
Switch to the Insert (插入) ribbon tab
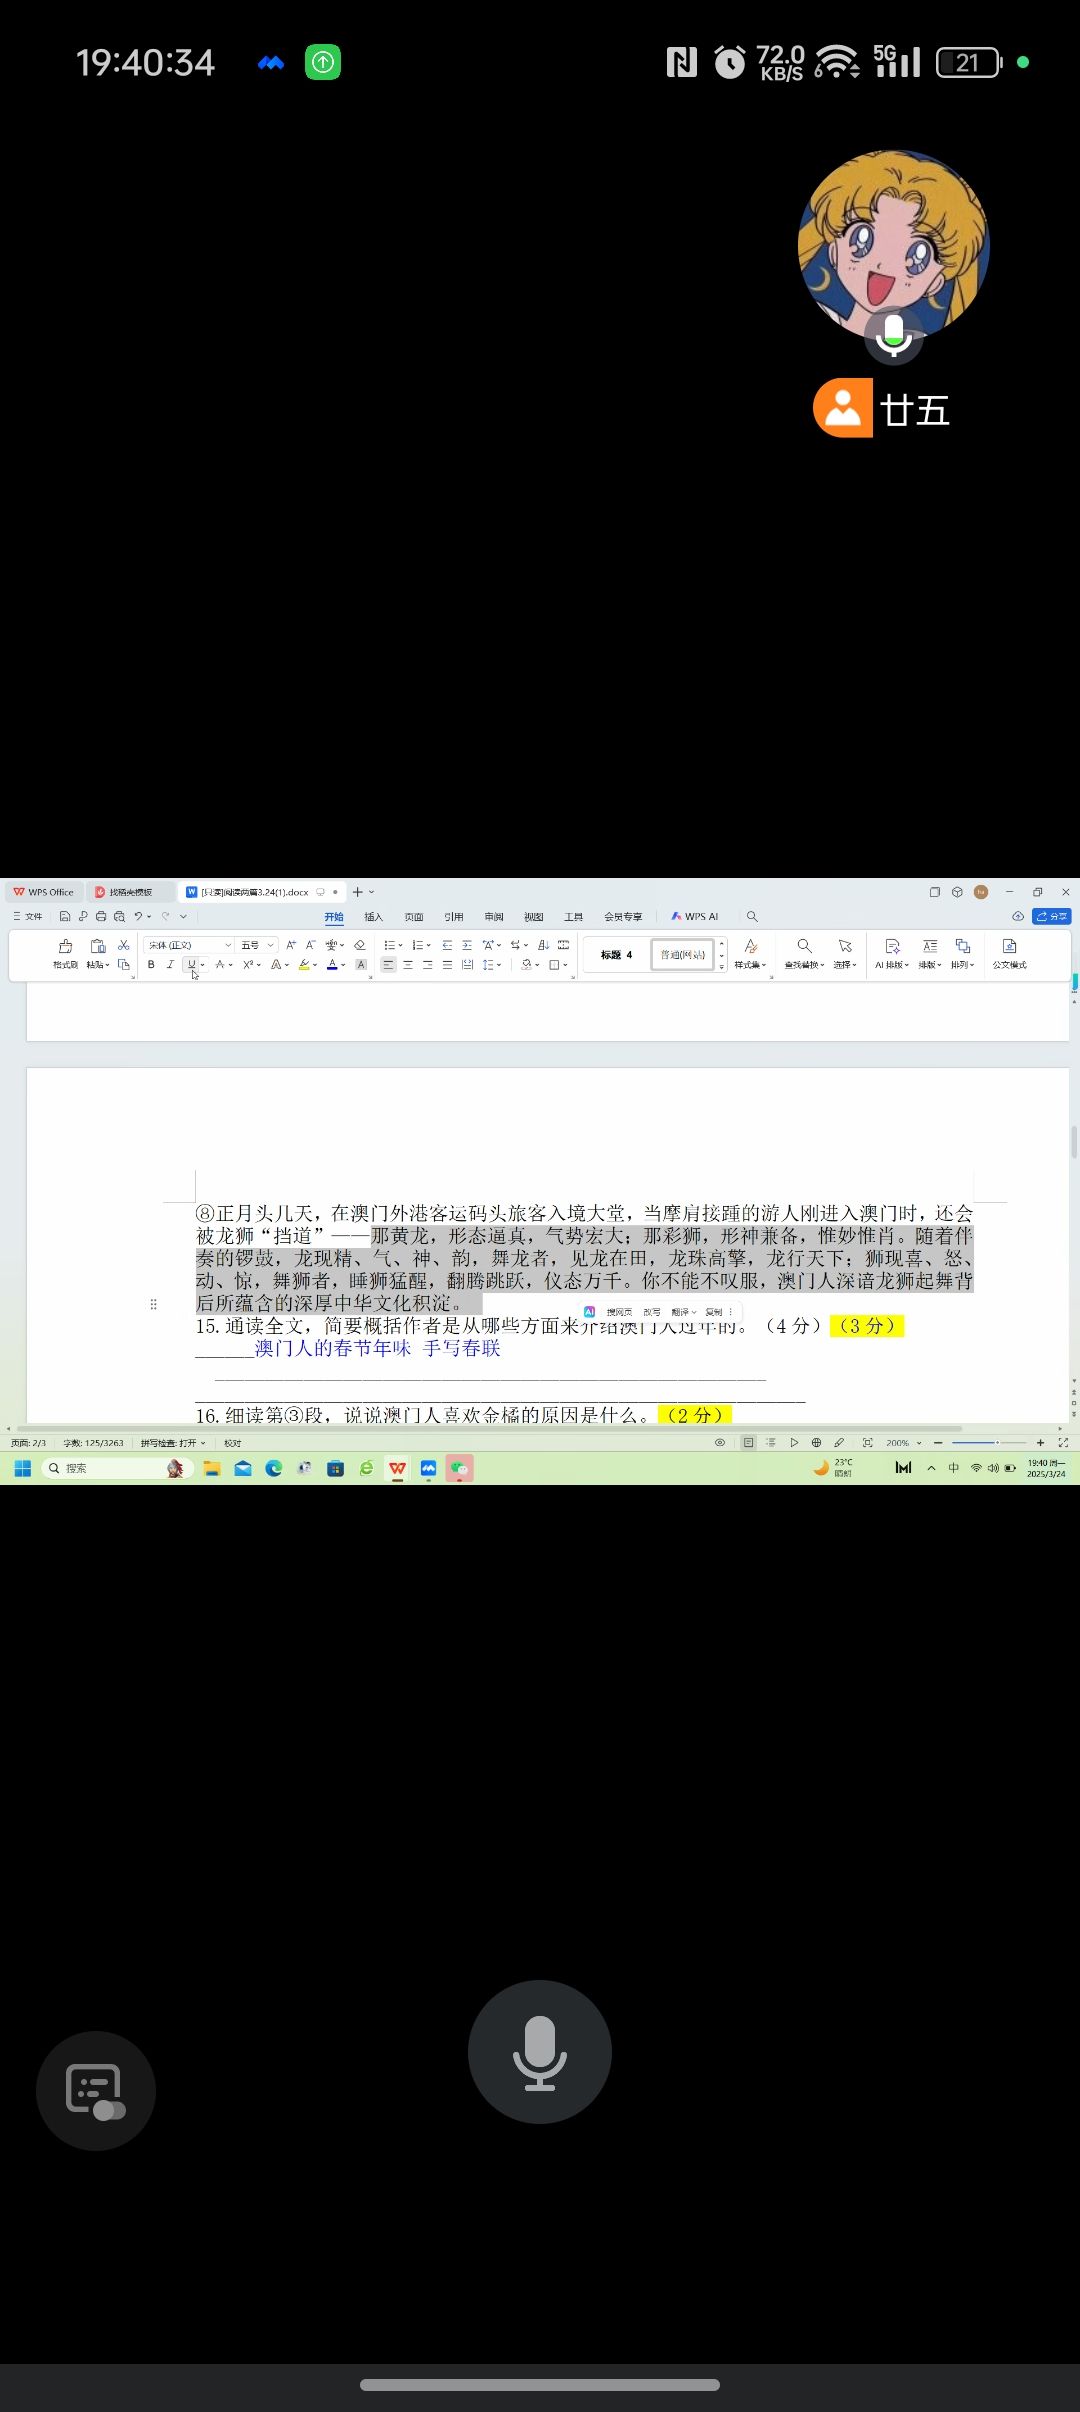[x=373, y=917]
